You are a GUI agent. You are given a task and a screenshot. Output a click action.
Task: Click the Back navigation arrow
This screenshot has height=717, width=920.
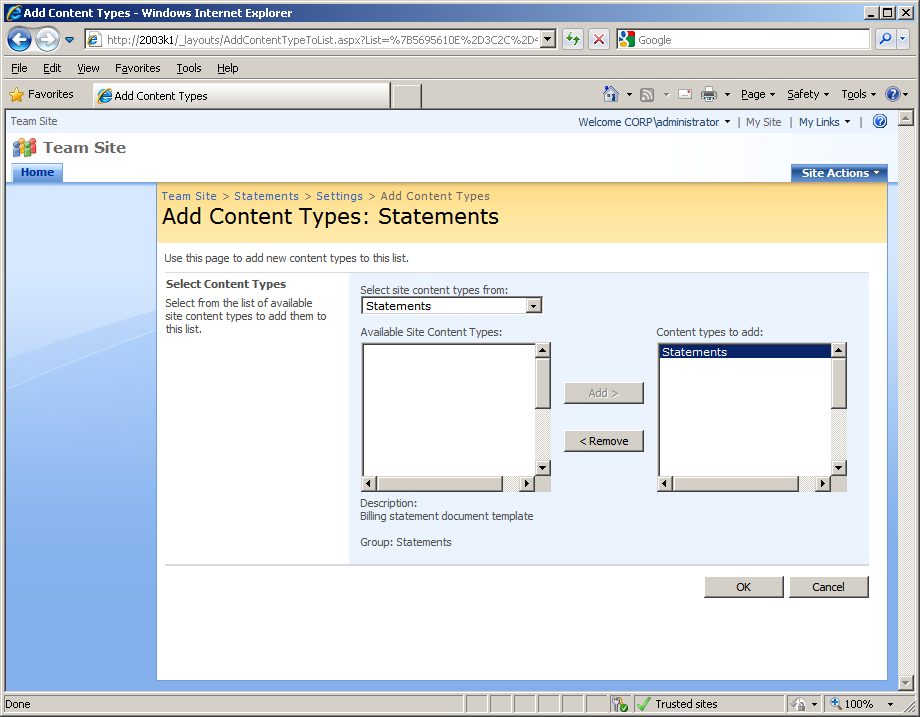tap(19, 39)
